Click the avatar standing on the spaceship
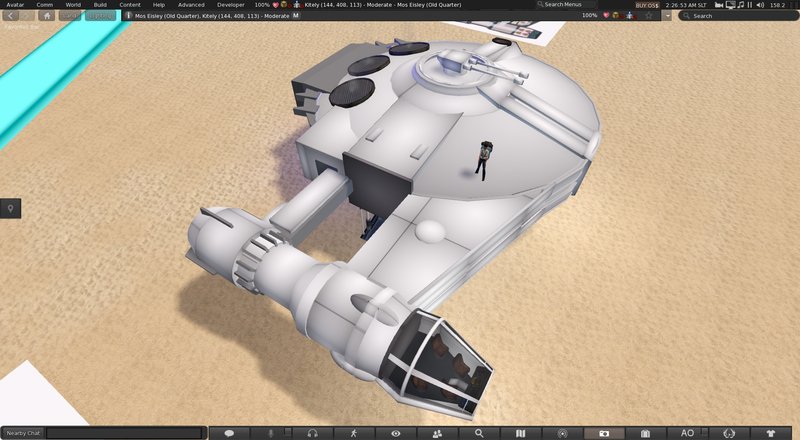 pos(483,160)
